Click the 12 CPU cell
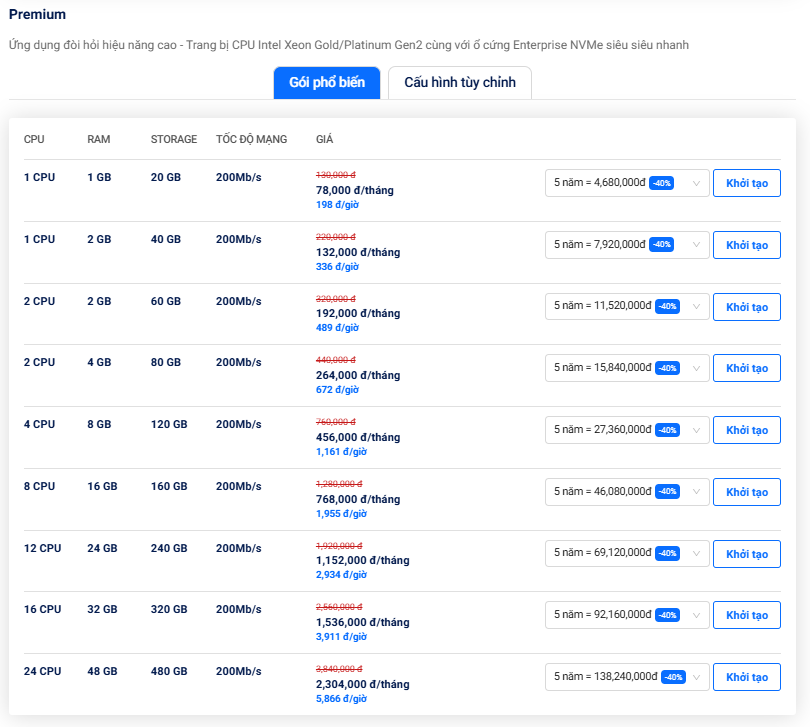This screenshot has height=727, width=810. click(42, 548)
